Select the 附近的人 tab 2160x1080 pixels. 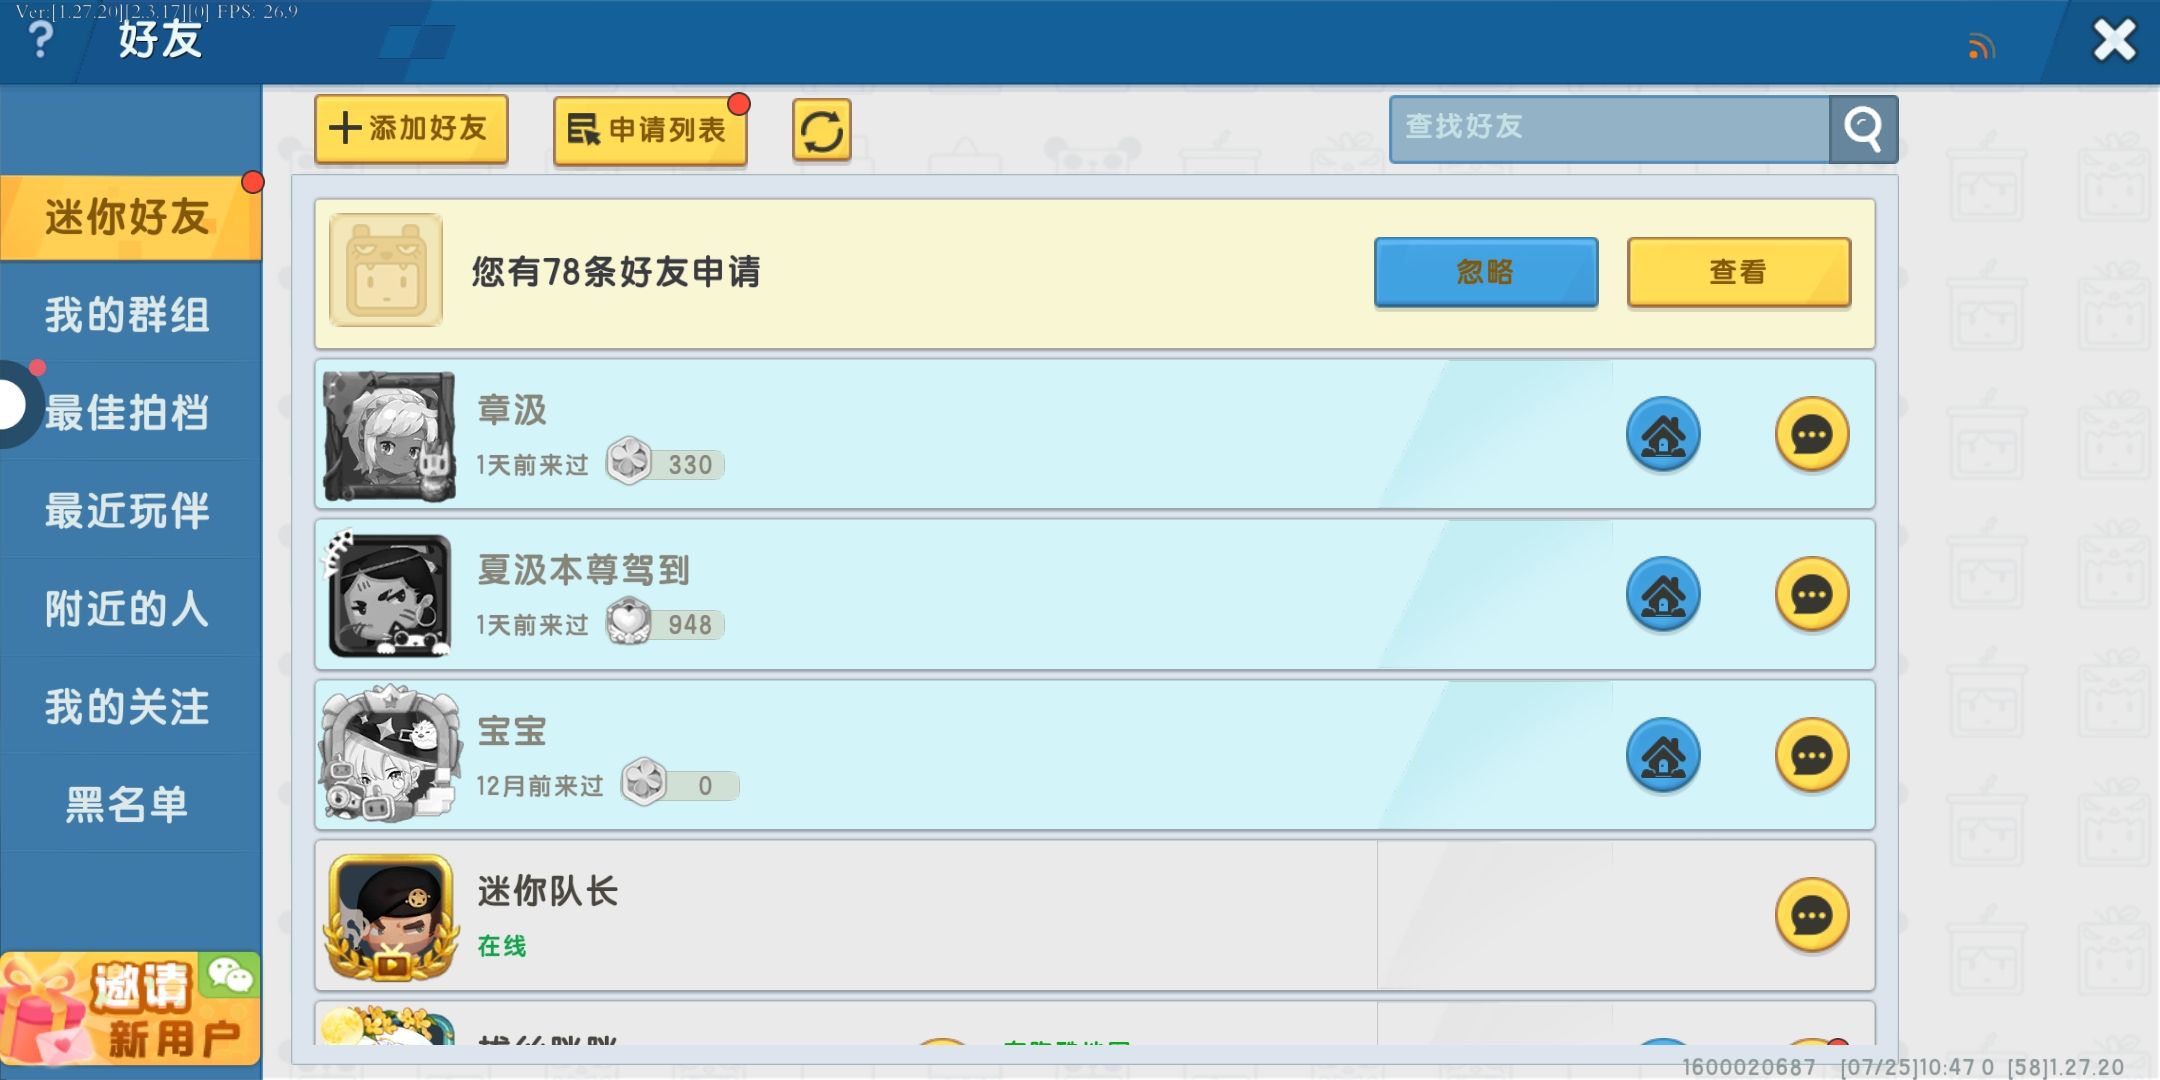(128, 608)
